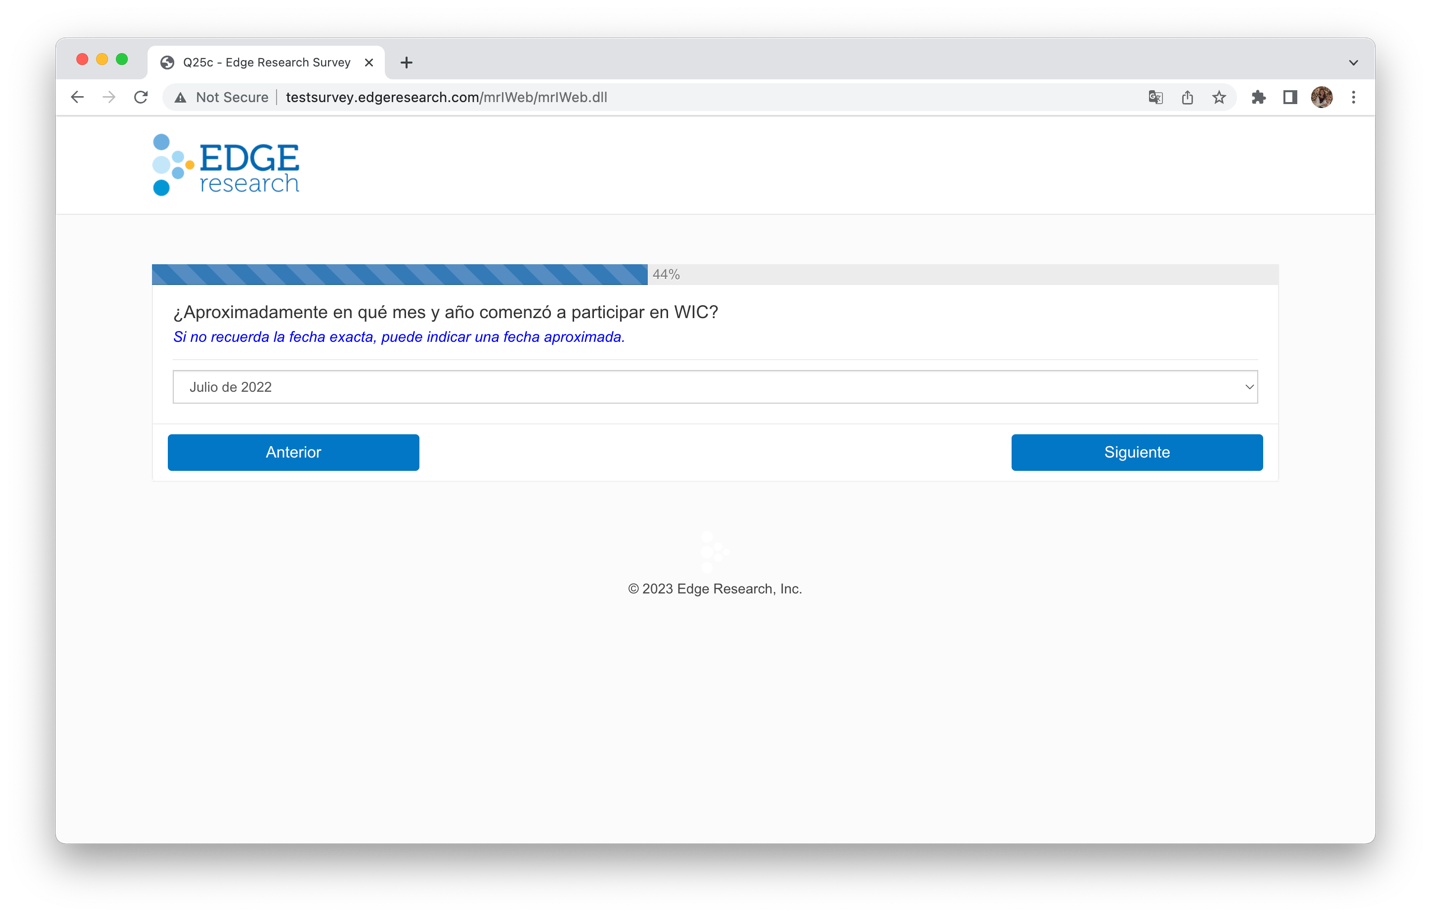Click the 44% progress bar

(715, 274)
